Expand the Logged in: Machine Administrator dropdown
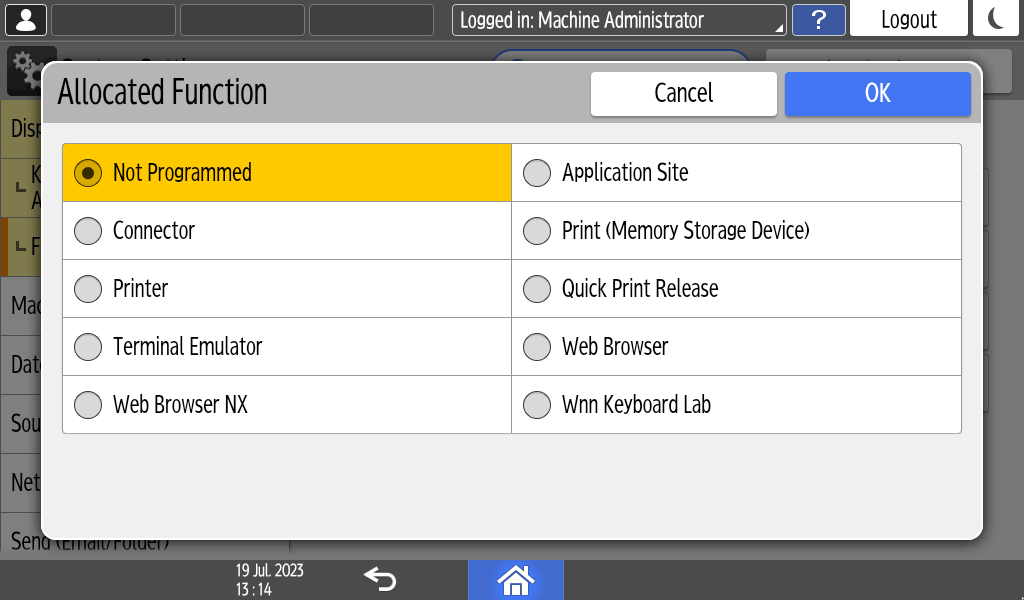Screen dimensions: 1024x600 (619, 20)
